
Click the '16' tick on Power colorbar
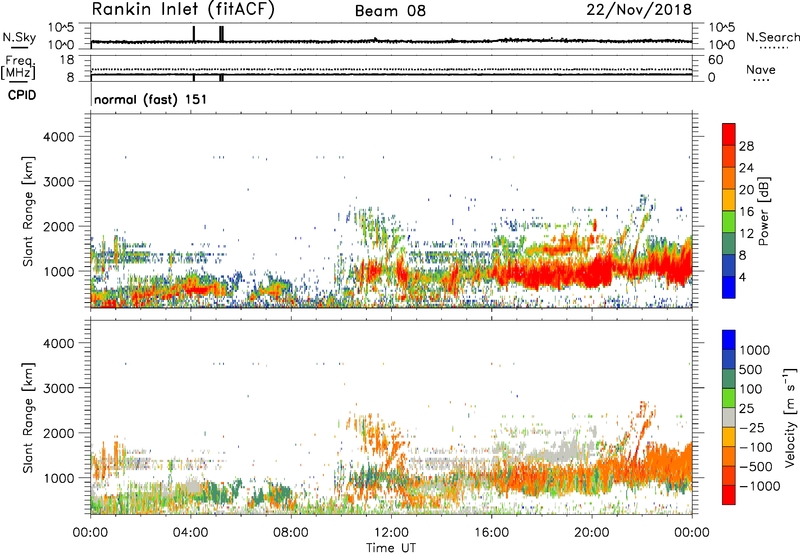pos(746,212)
